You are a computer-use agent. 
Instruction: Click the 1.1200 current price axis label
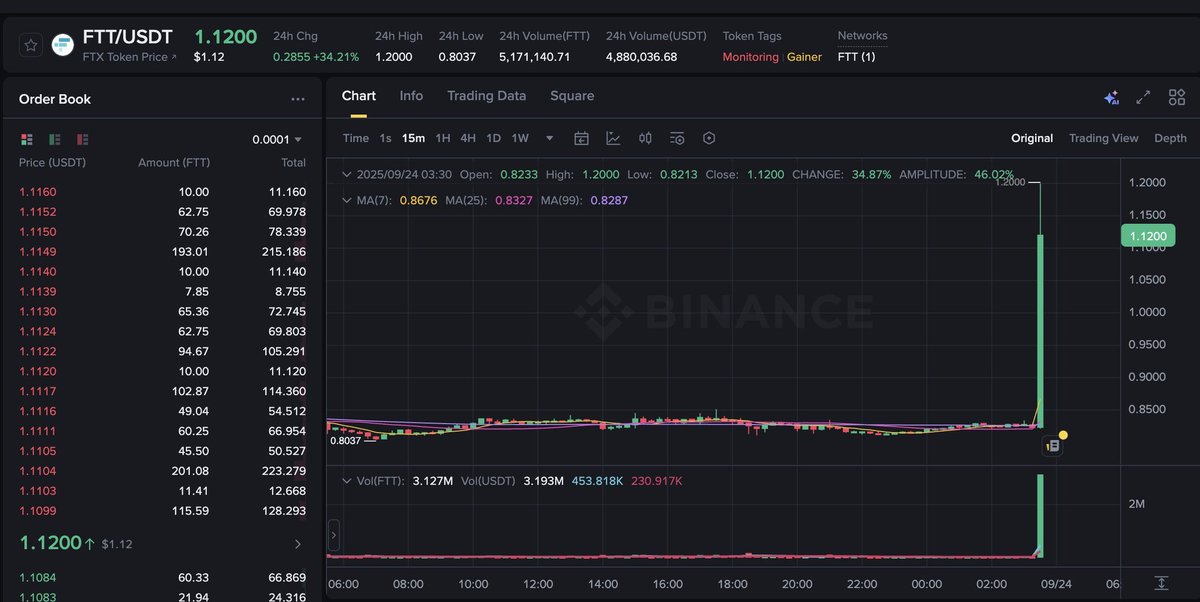[1148, 236]
